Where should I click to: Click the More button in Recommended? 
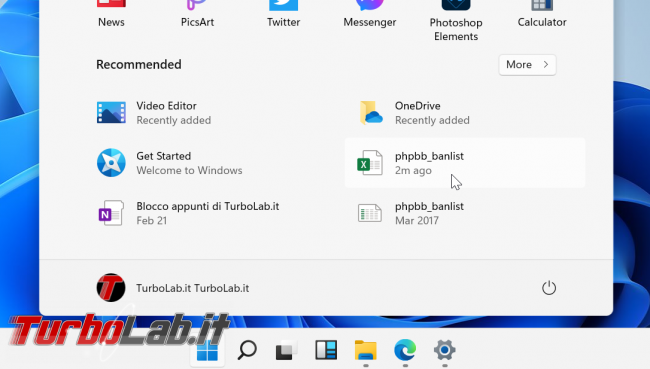click(527, 65)
